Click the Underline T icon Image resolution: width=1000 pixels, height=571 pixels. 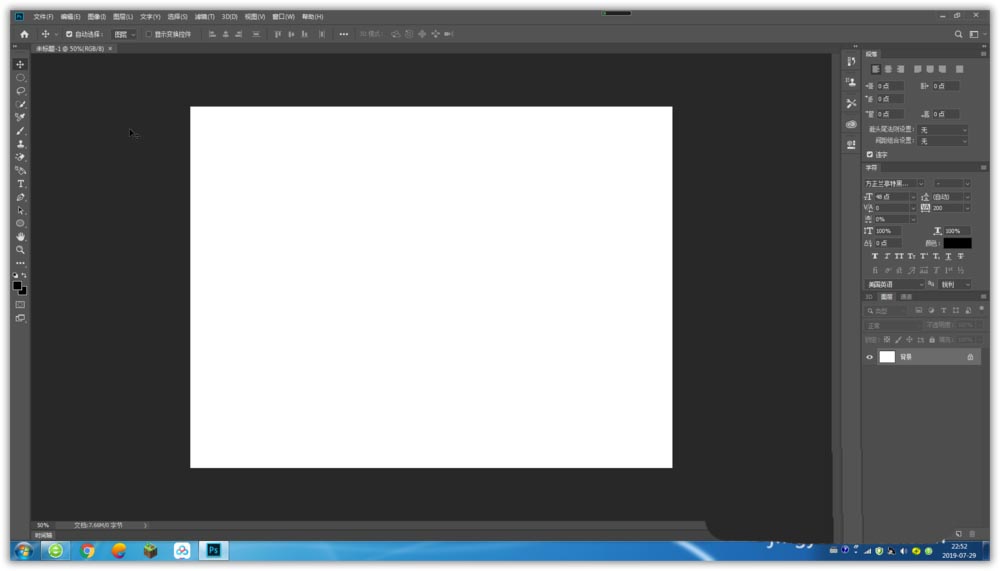(948, 256)
